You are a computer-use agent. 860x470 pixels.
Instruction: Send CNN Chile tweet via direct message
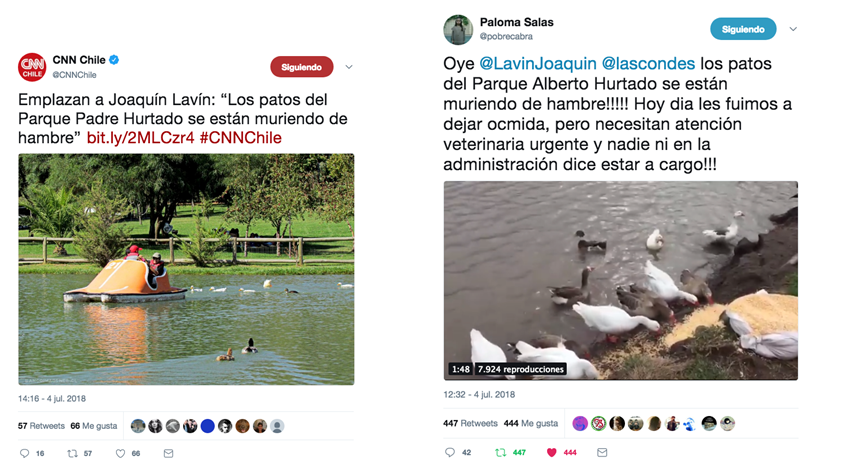(x=168, y=454)
